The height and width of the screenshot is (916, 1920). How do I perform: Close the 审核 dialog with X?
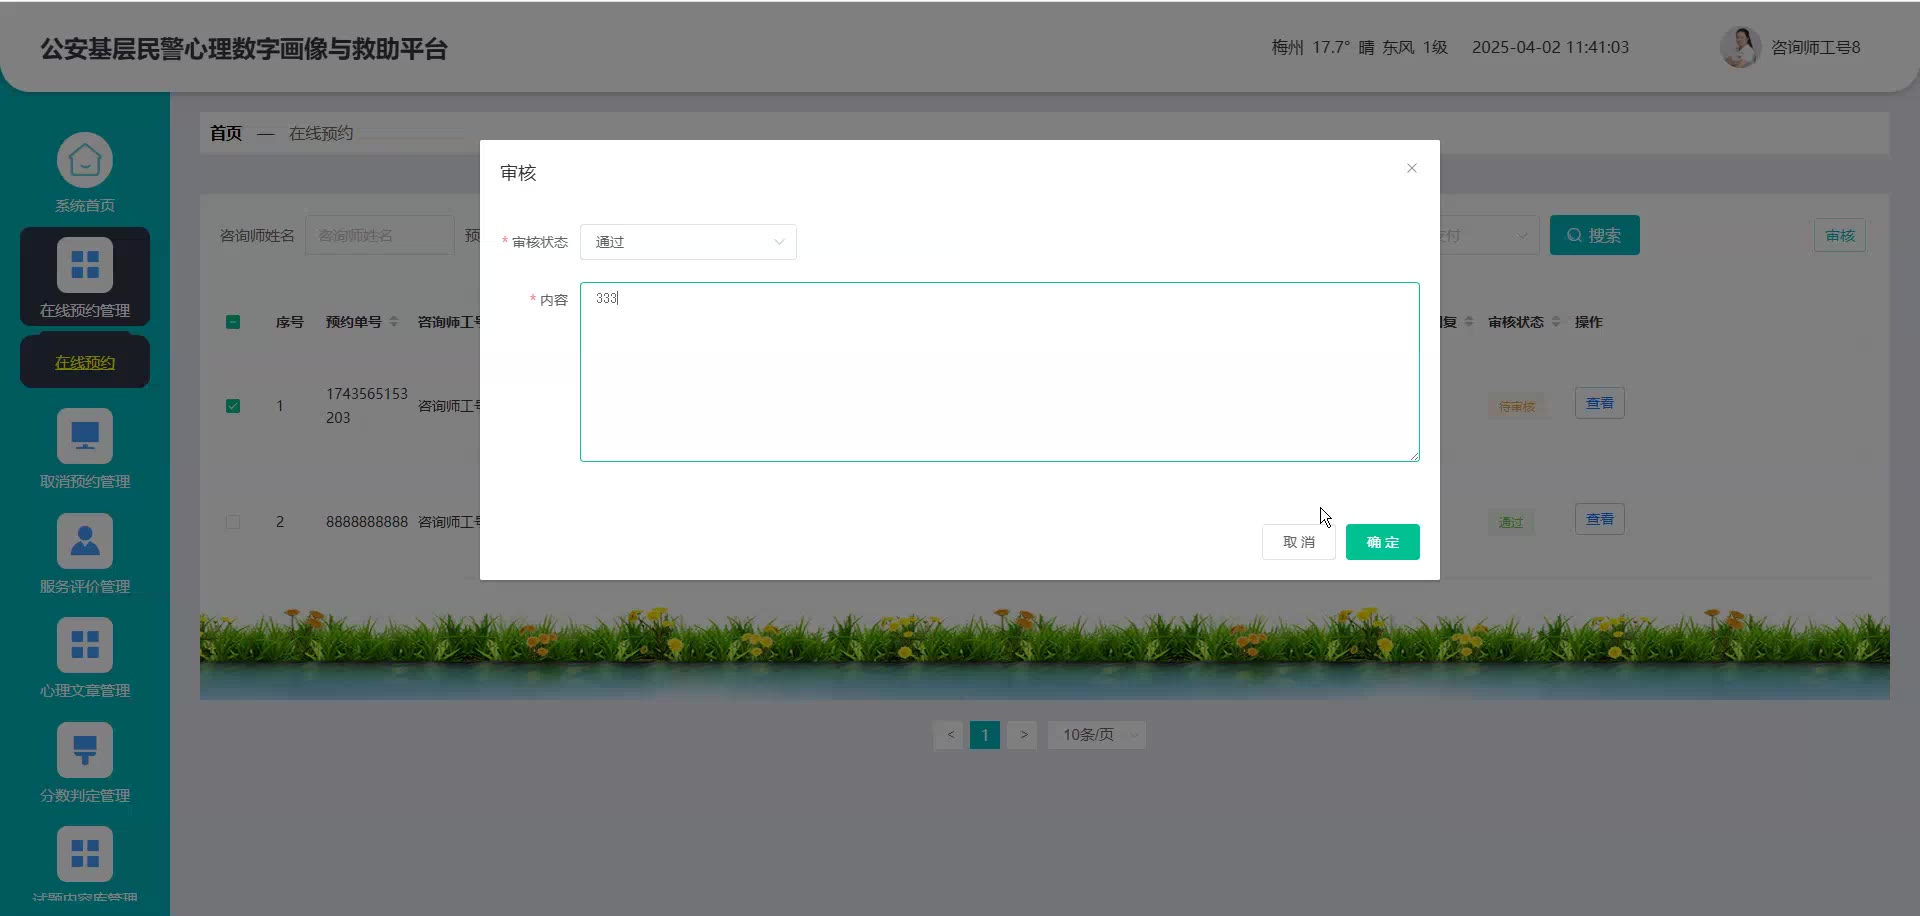pyautogui.click(x=1412, y=168)
